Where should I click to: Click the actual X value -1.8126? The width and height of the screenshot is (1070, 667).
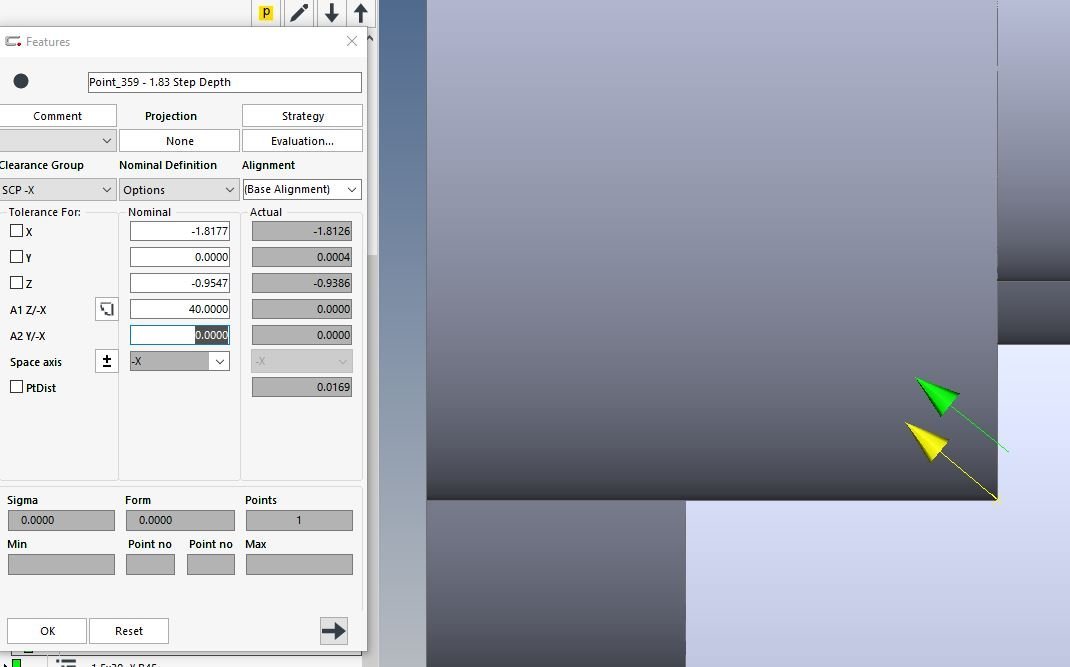(x=302, y=231)
